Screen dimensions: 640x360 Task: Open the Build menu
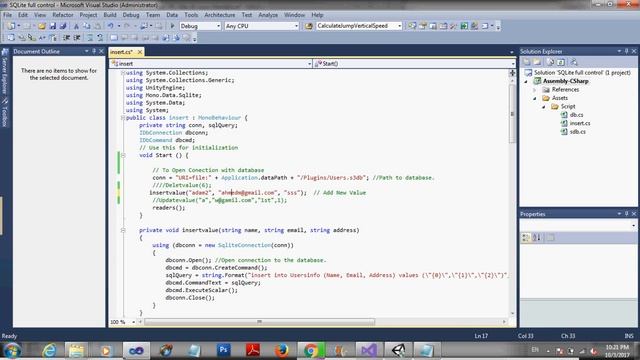(110, 15)
